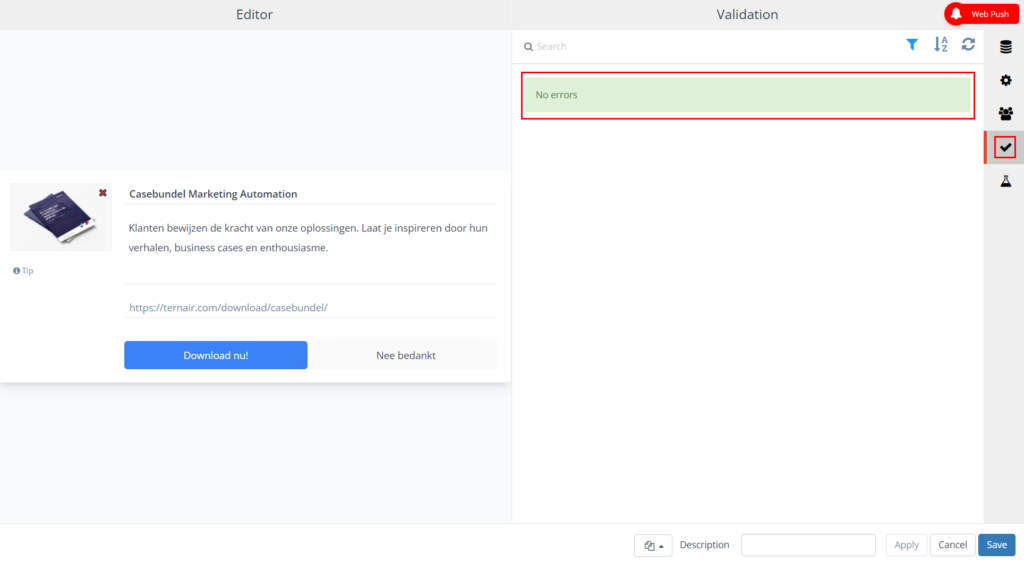The image size is (1024, 562).
Task: Show the Tip under the image
Action: 23,271
